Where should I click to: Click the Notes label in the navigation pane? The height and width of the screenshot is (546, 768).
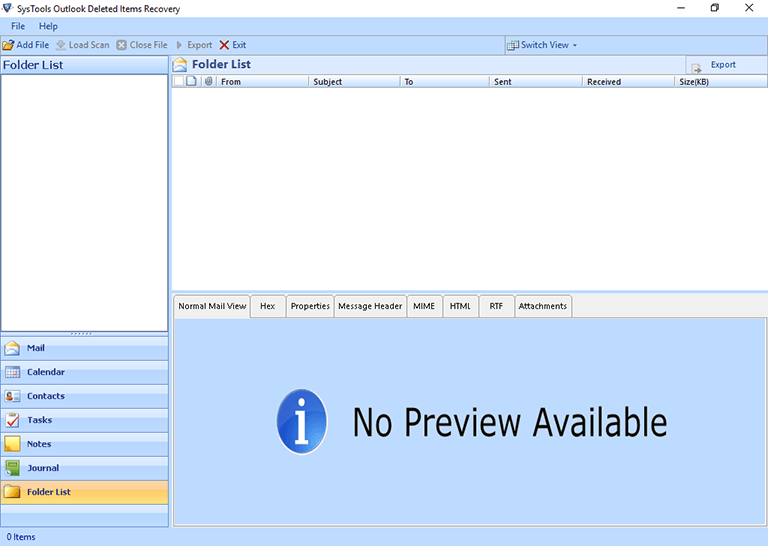click(39, 444)
